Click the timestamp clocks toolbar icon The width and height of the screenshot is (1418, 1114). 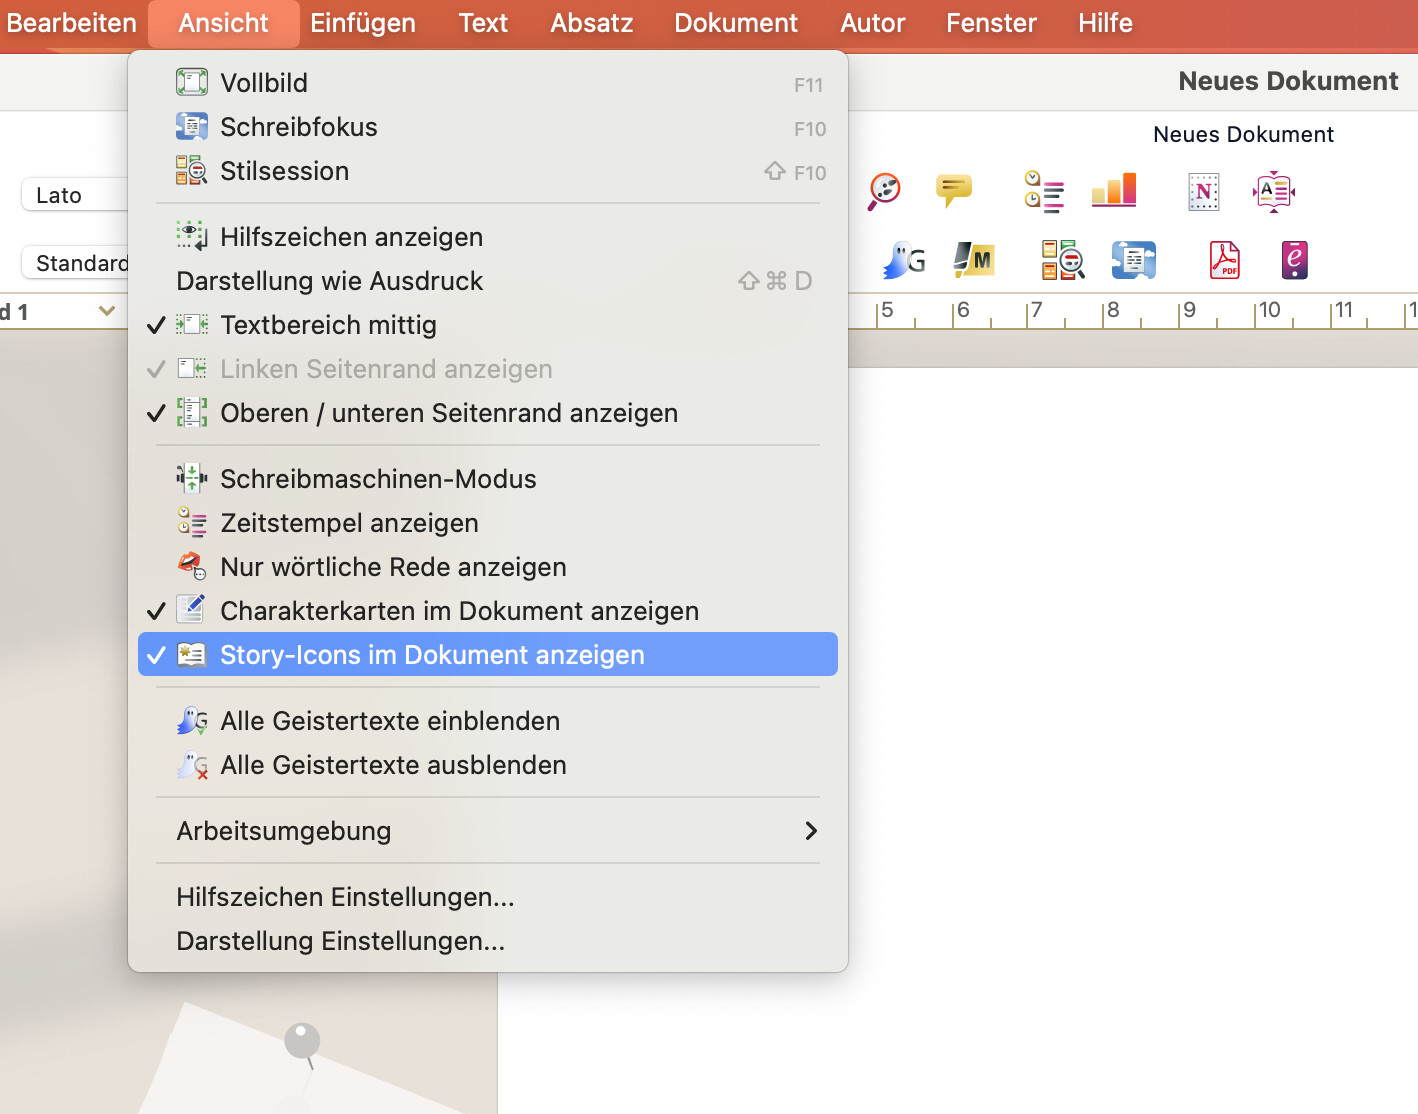[1044, 191]
